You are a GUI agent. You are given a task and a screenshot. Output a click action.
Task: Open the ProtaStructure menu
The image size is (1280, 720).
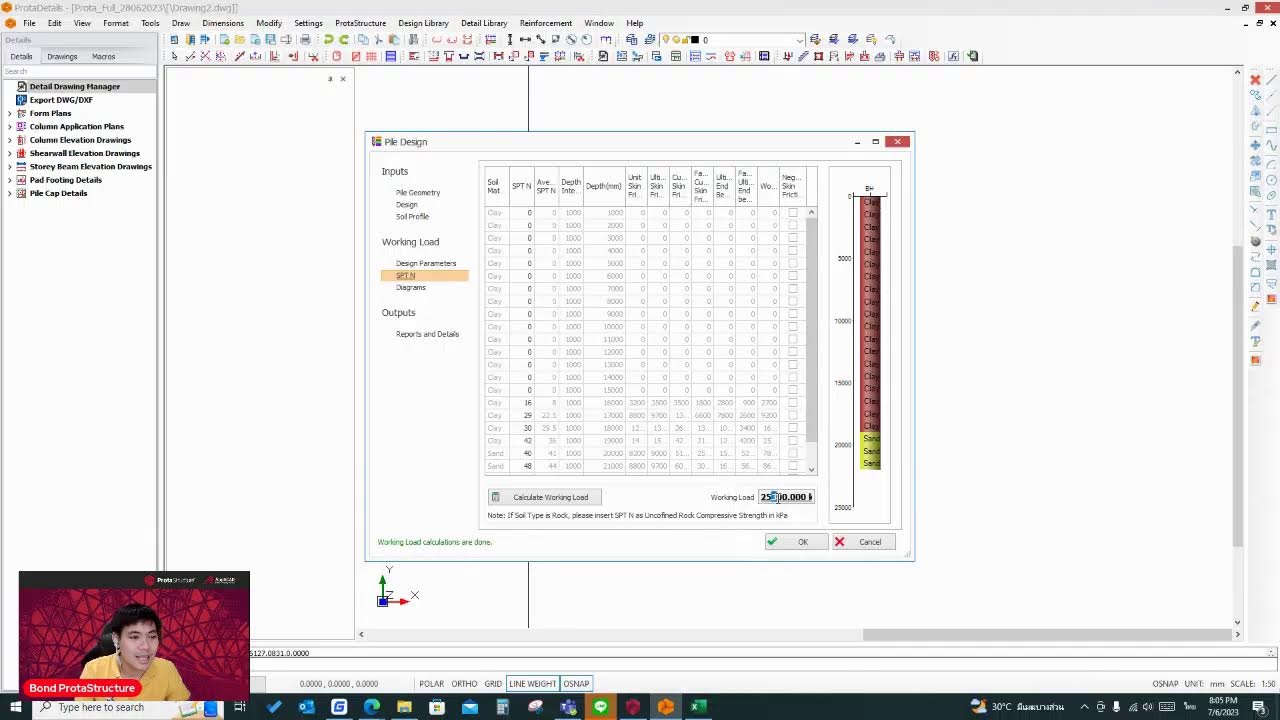360,23
